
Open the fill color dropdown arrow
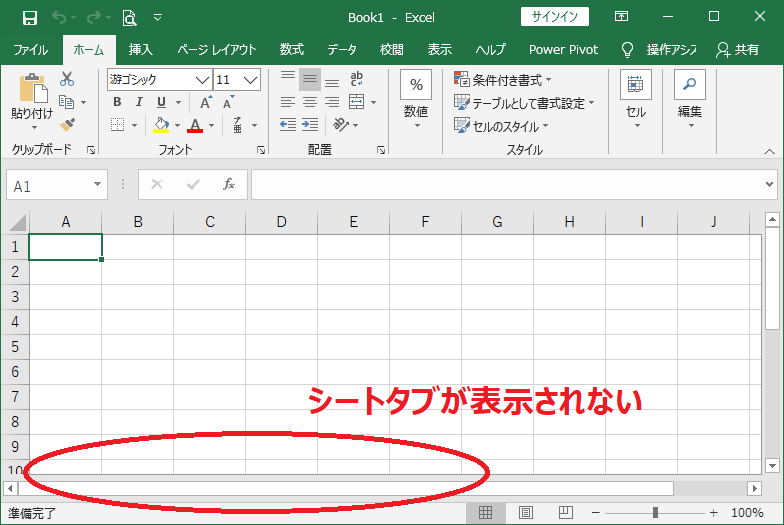click(x=178, y=126)
